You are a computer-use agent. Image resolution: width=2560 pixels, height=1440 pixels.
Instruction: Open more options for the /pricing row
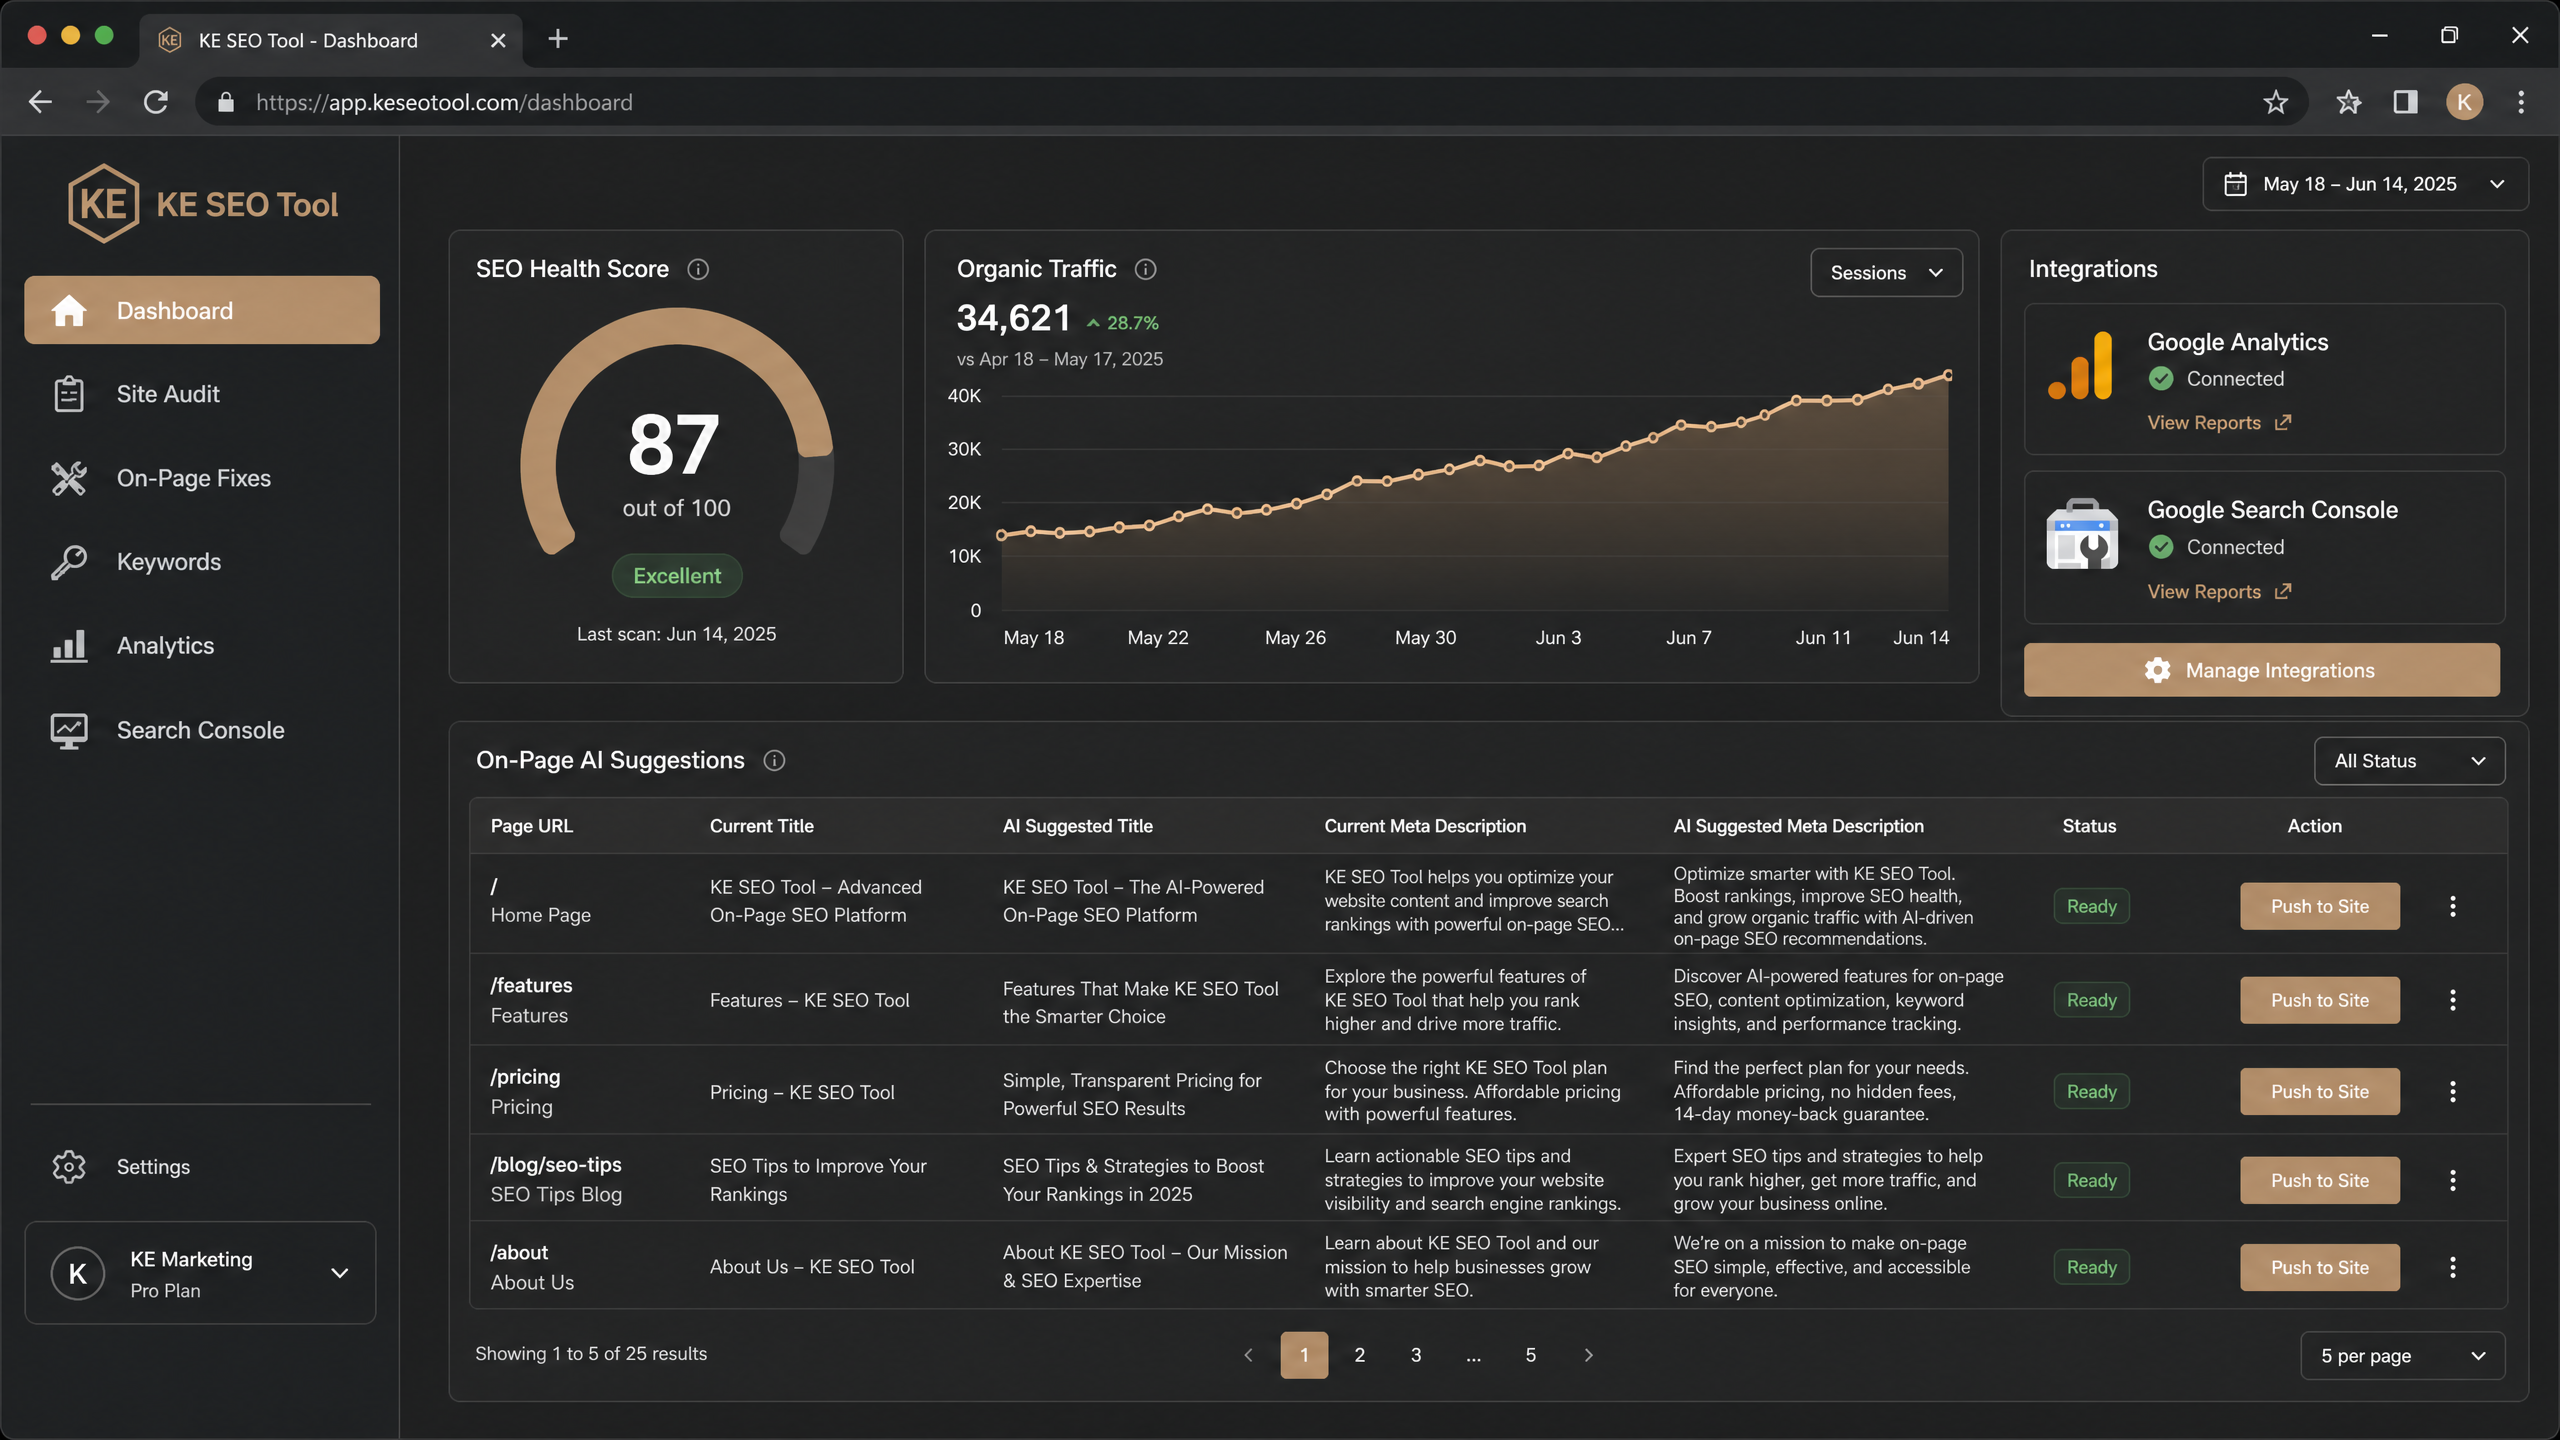pyautogui.click(x=2453, y=1091)
